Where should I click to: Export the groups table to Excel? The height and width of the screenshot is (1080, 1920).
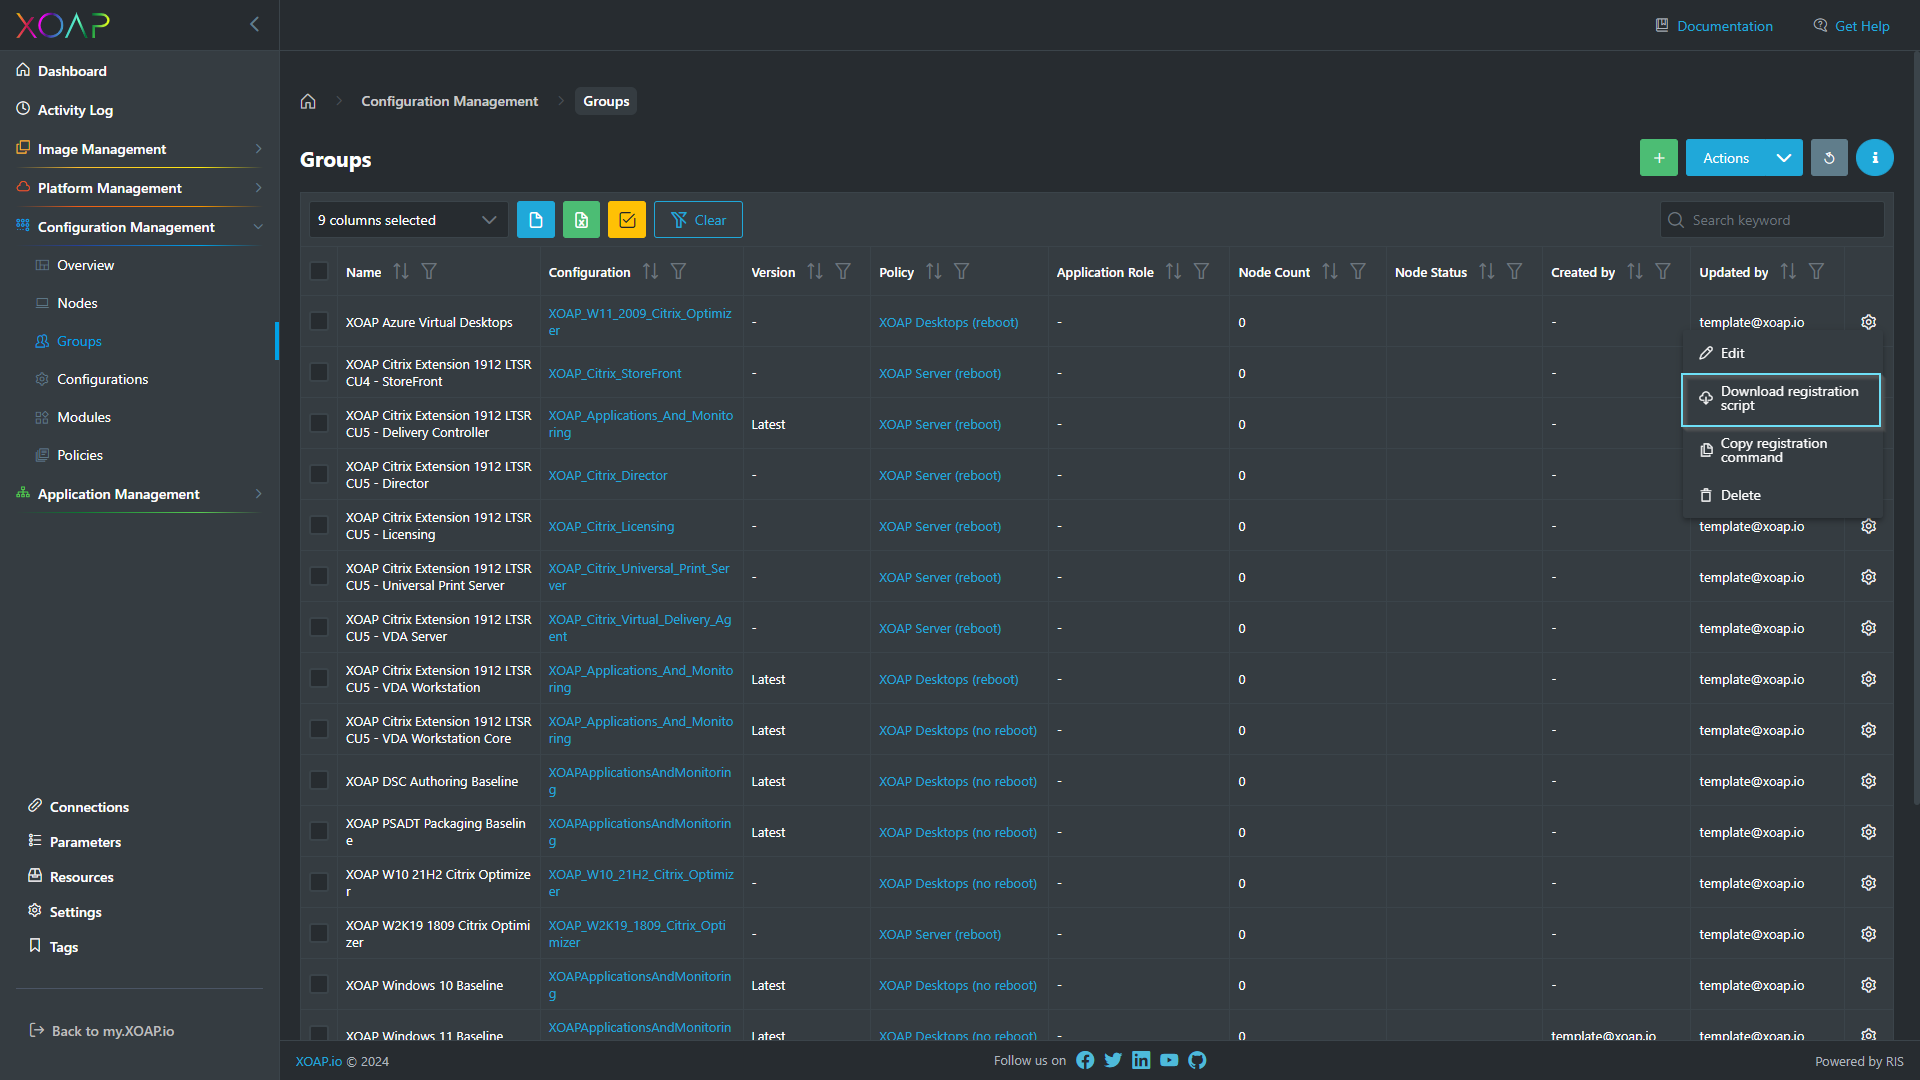click(x=581, y=219)
